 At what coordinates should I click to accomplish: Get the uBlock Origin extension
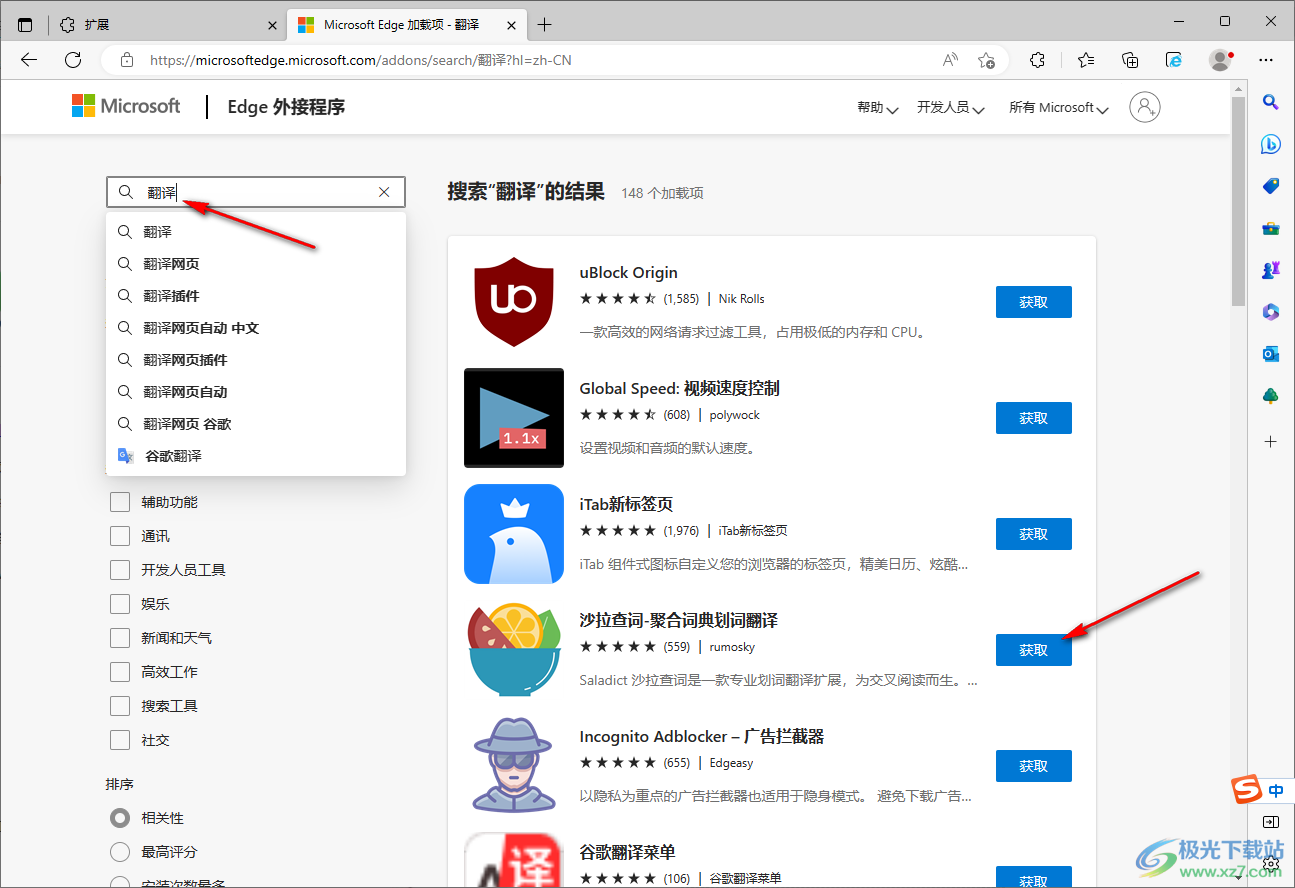coord(1033,302)
